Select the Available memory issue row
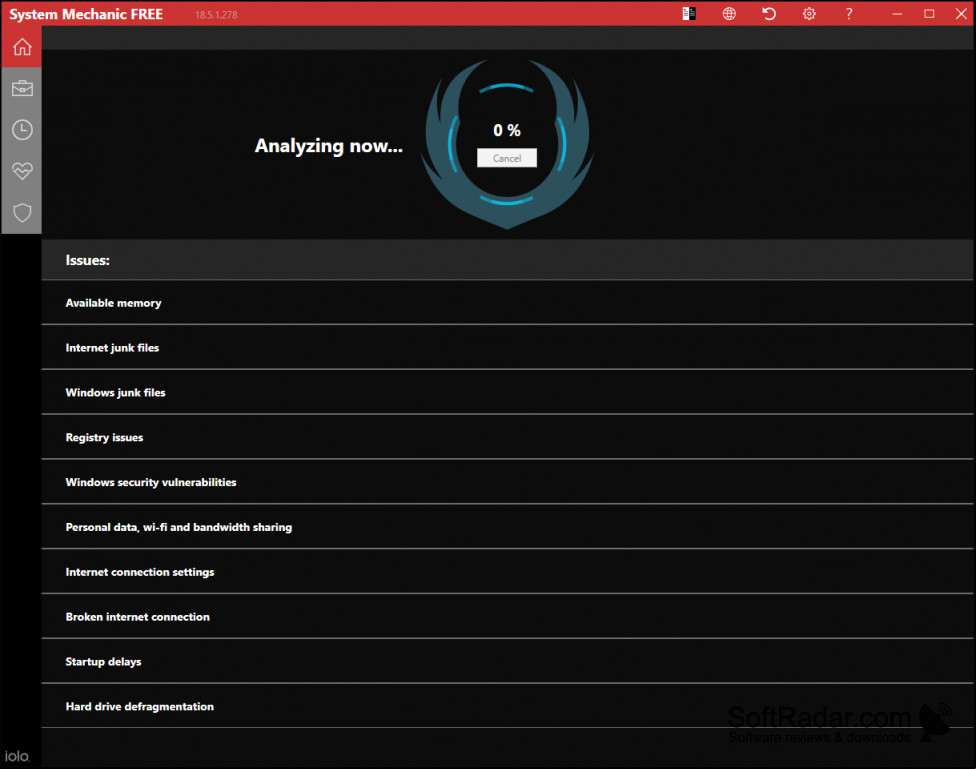 [x=507, y=303]
